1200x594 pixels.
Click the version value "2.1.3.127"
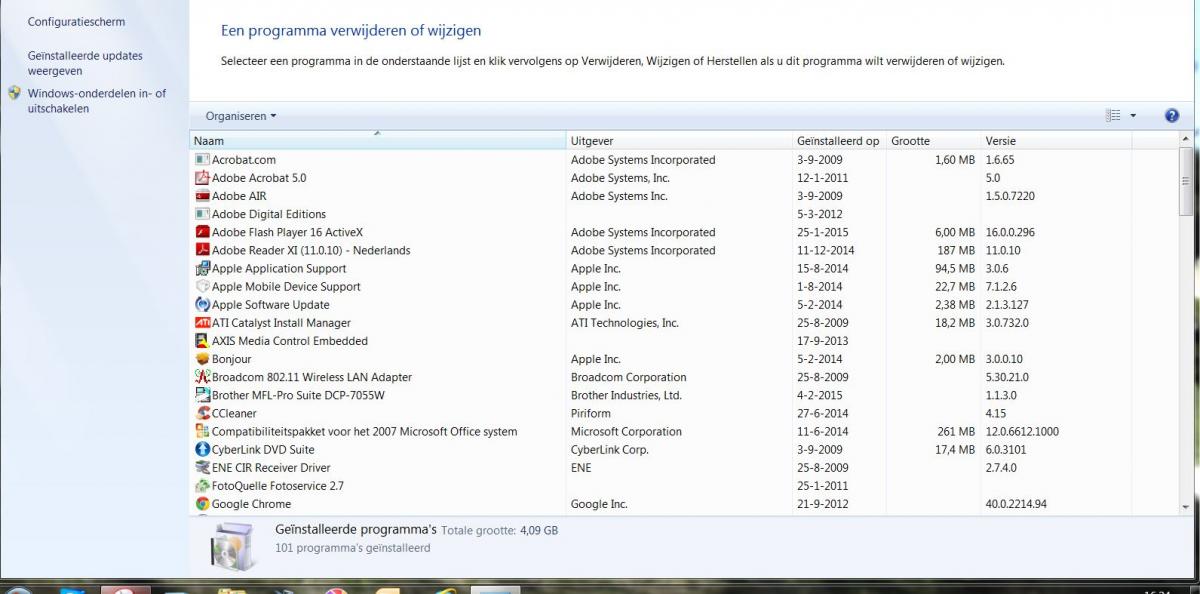point(1007,305)
